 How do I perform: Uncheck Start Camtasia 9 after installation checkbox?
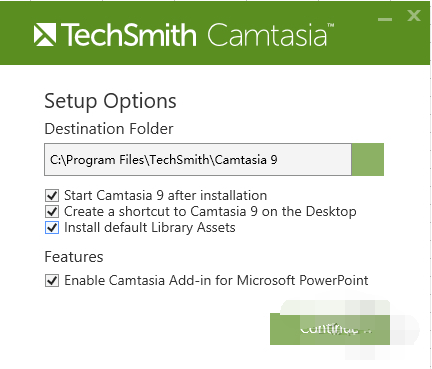coord(52,195)
